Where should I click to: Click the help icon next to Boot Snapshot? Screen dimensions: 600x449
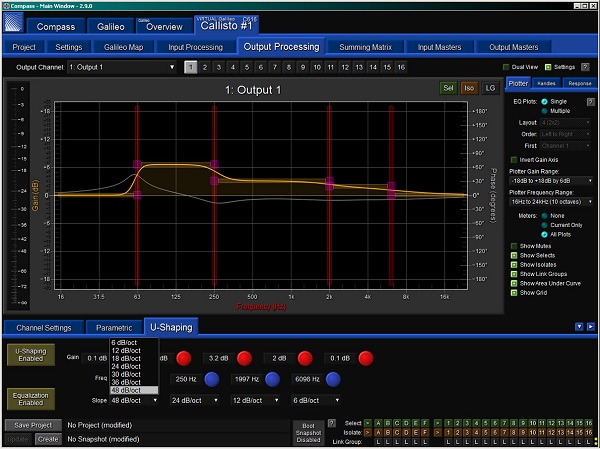pyautogui.click(x=332, y=423)
